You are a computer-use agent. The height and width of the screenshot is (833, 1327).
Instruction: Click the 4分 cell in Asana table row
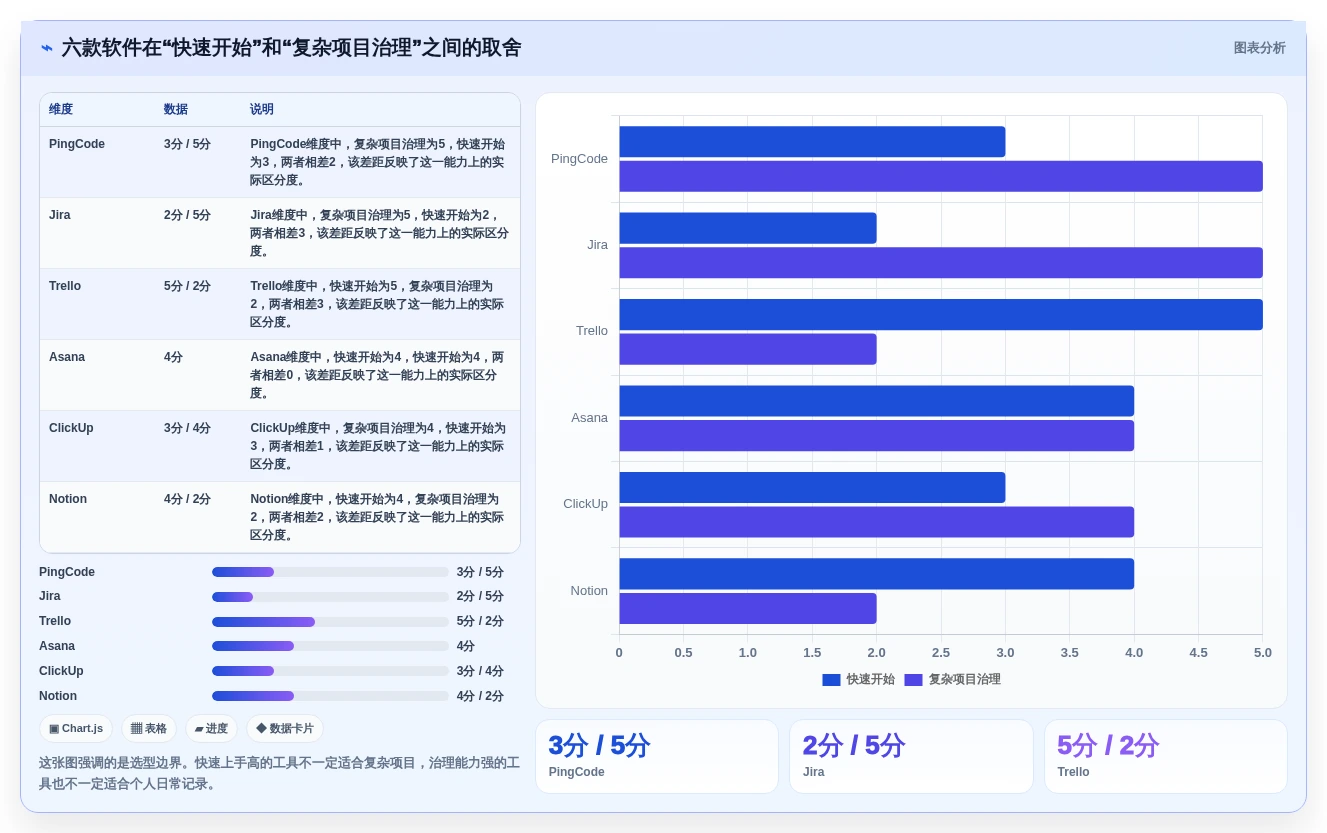coord(173,357)
